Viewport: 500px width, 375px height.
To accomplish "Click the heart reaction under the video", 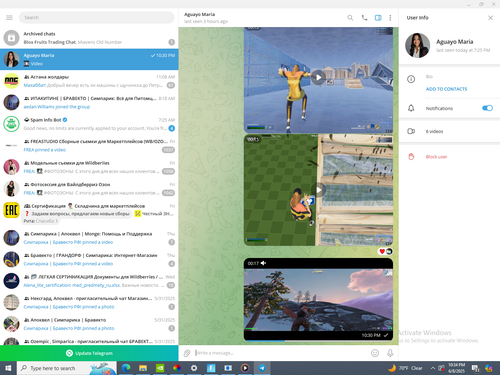I will click(x=382, y=251).
